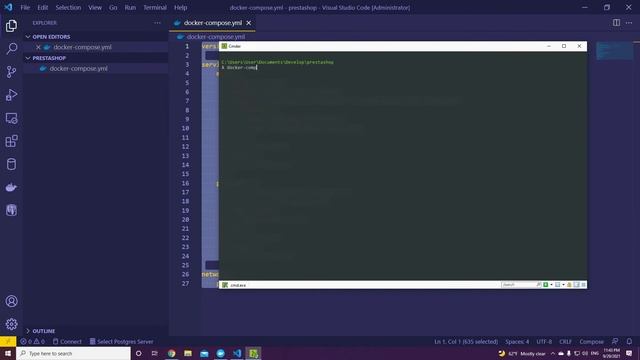Open the PostgreSQL elephant view

(11, 210)
